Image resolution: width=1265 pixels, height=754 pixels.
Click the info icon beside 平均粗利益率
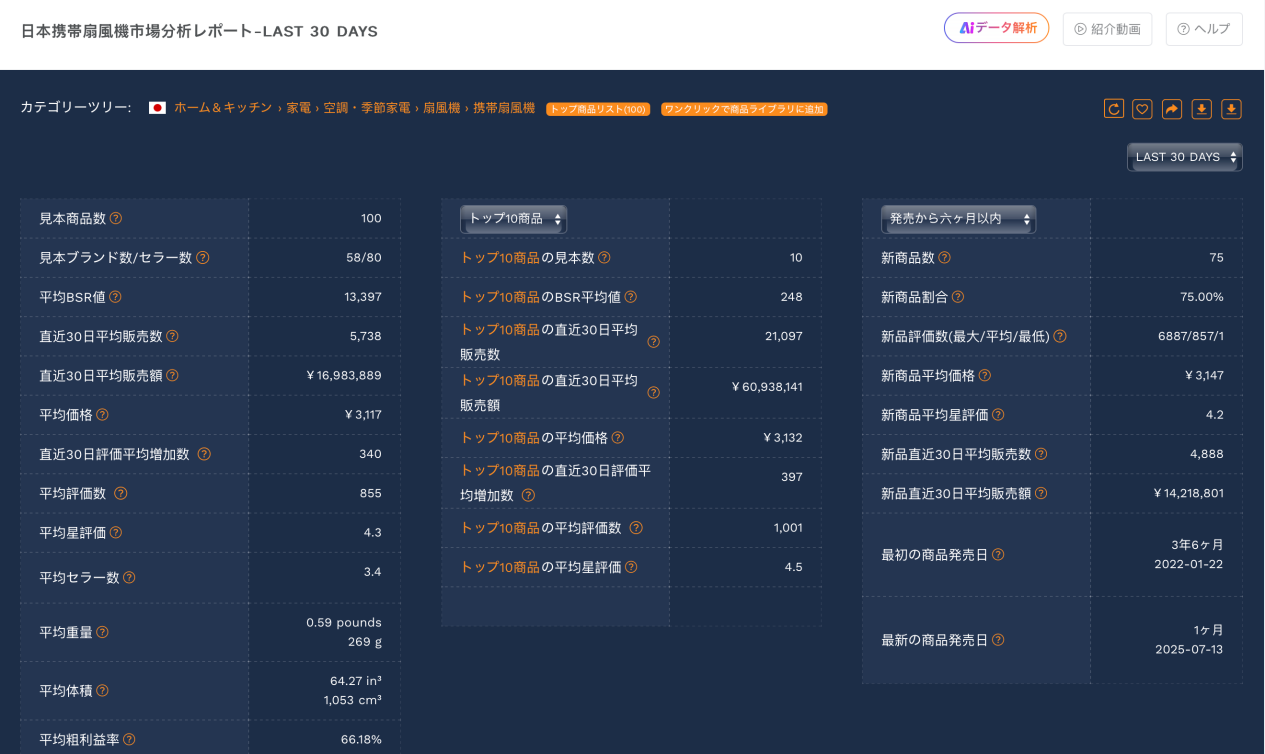pyautogui.click(x=129, y=740)
